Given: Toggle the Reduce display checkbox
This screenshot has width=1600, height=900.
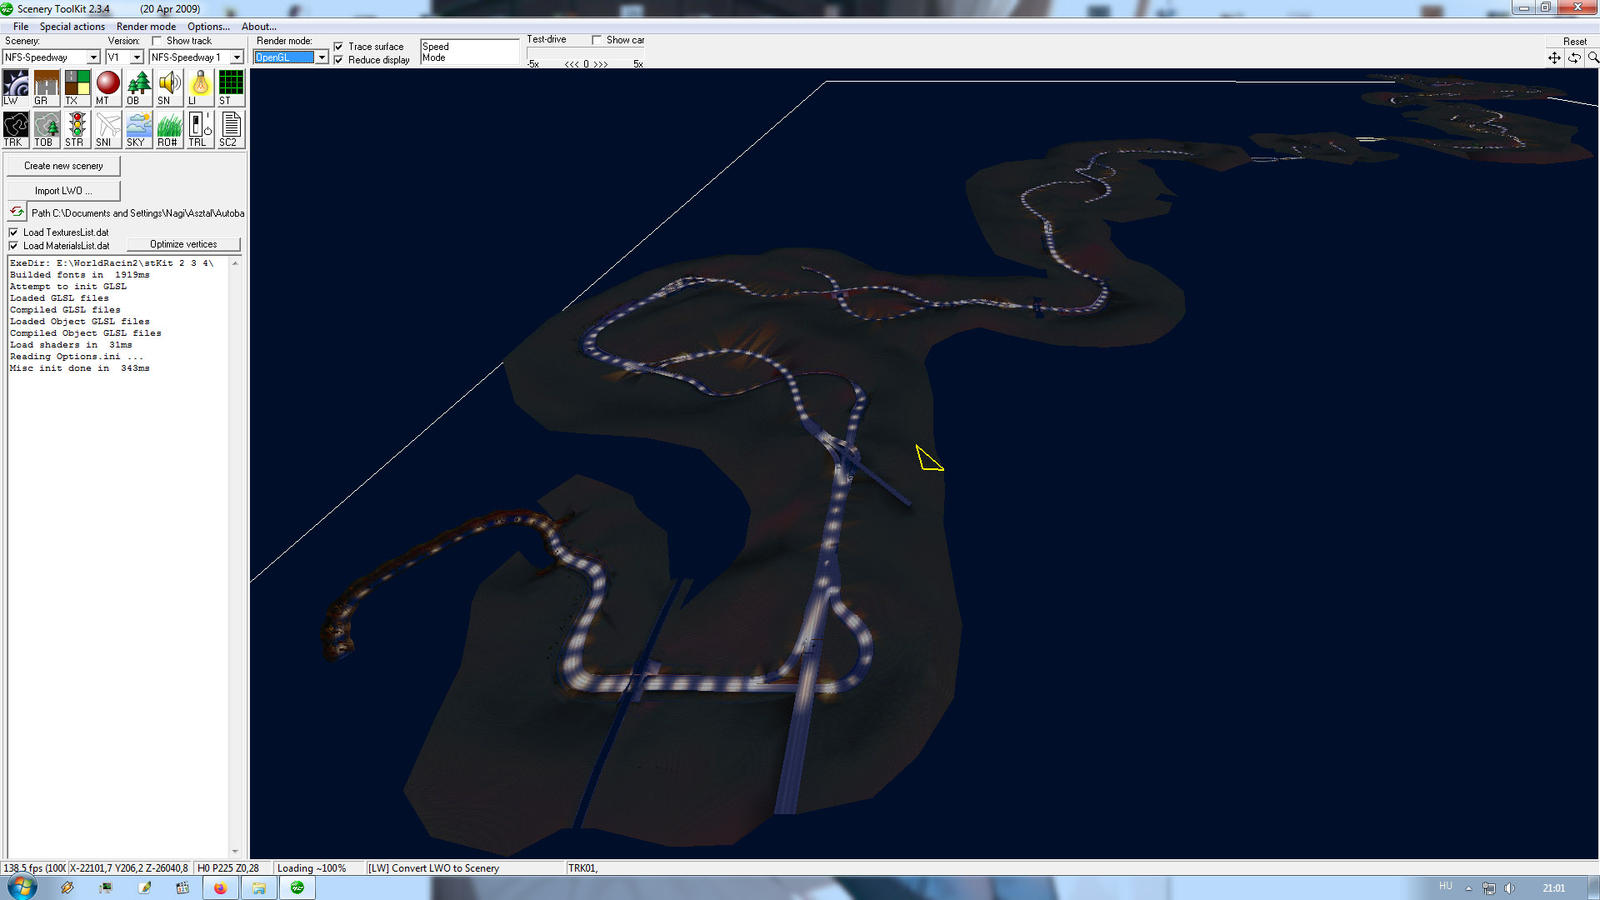Looking at the screenshot, I should [339, 60].
